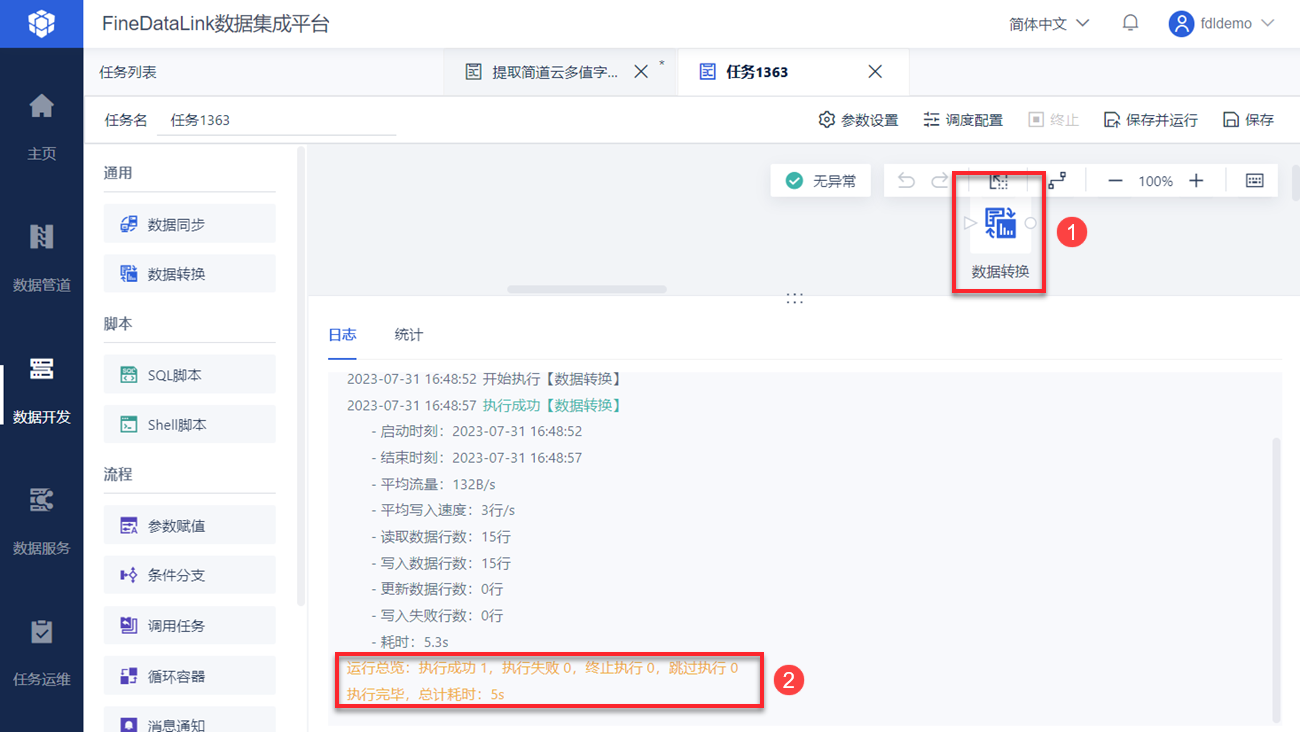The image size is (1300, 732).
Task: Click the 写入失败行数：0行 log line
Action: [x=436, y=615]
